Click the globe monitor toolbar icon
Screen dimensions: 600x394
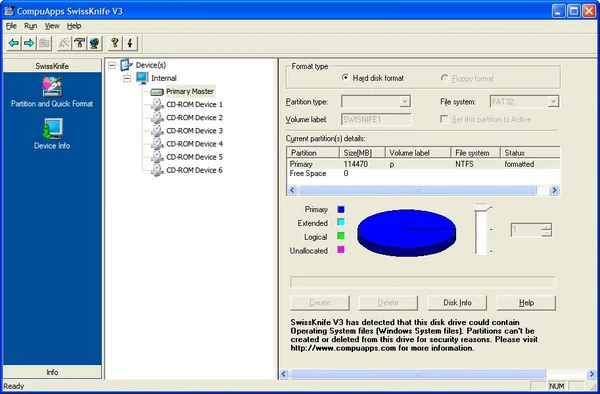click(x=94, y=43)
